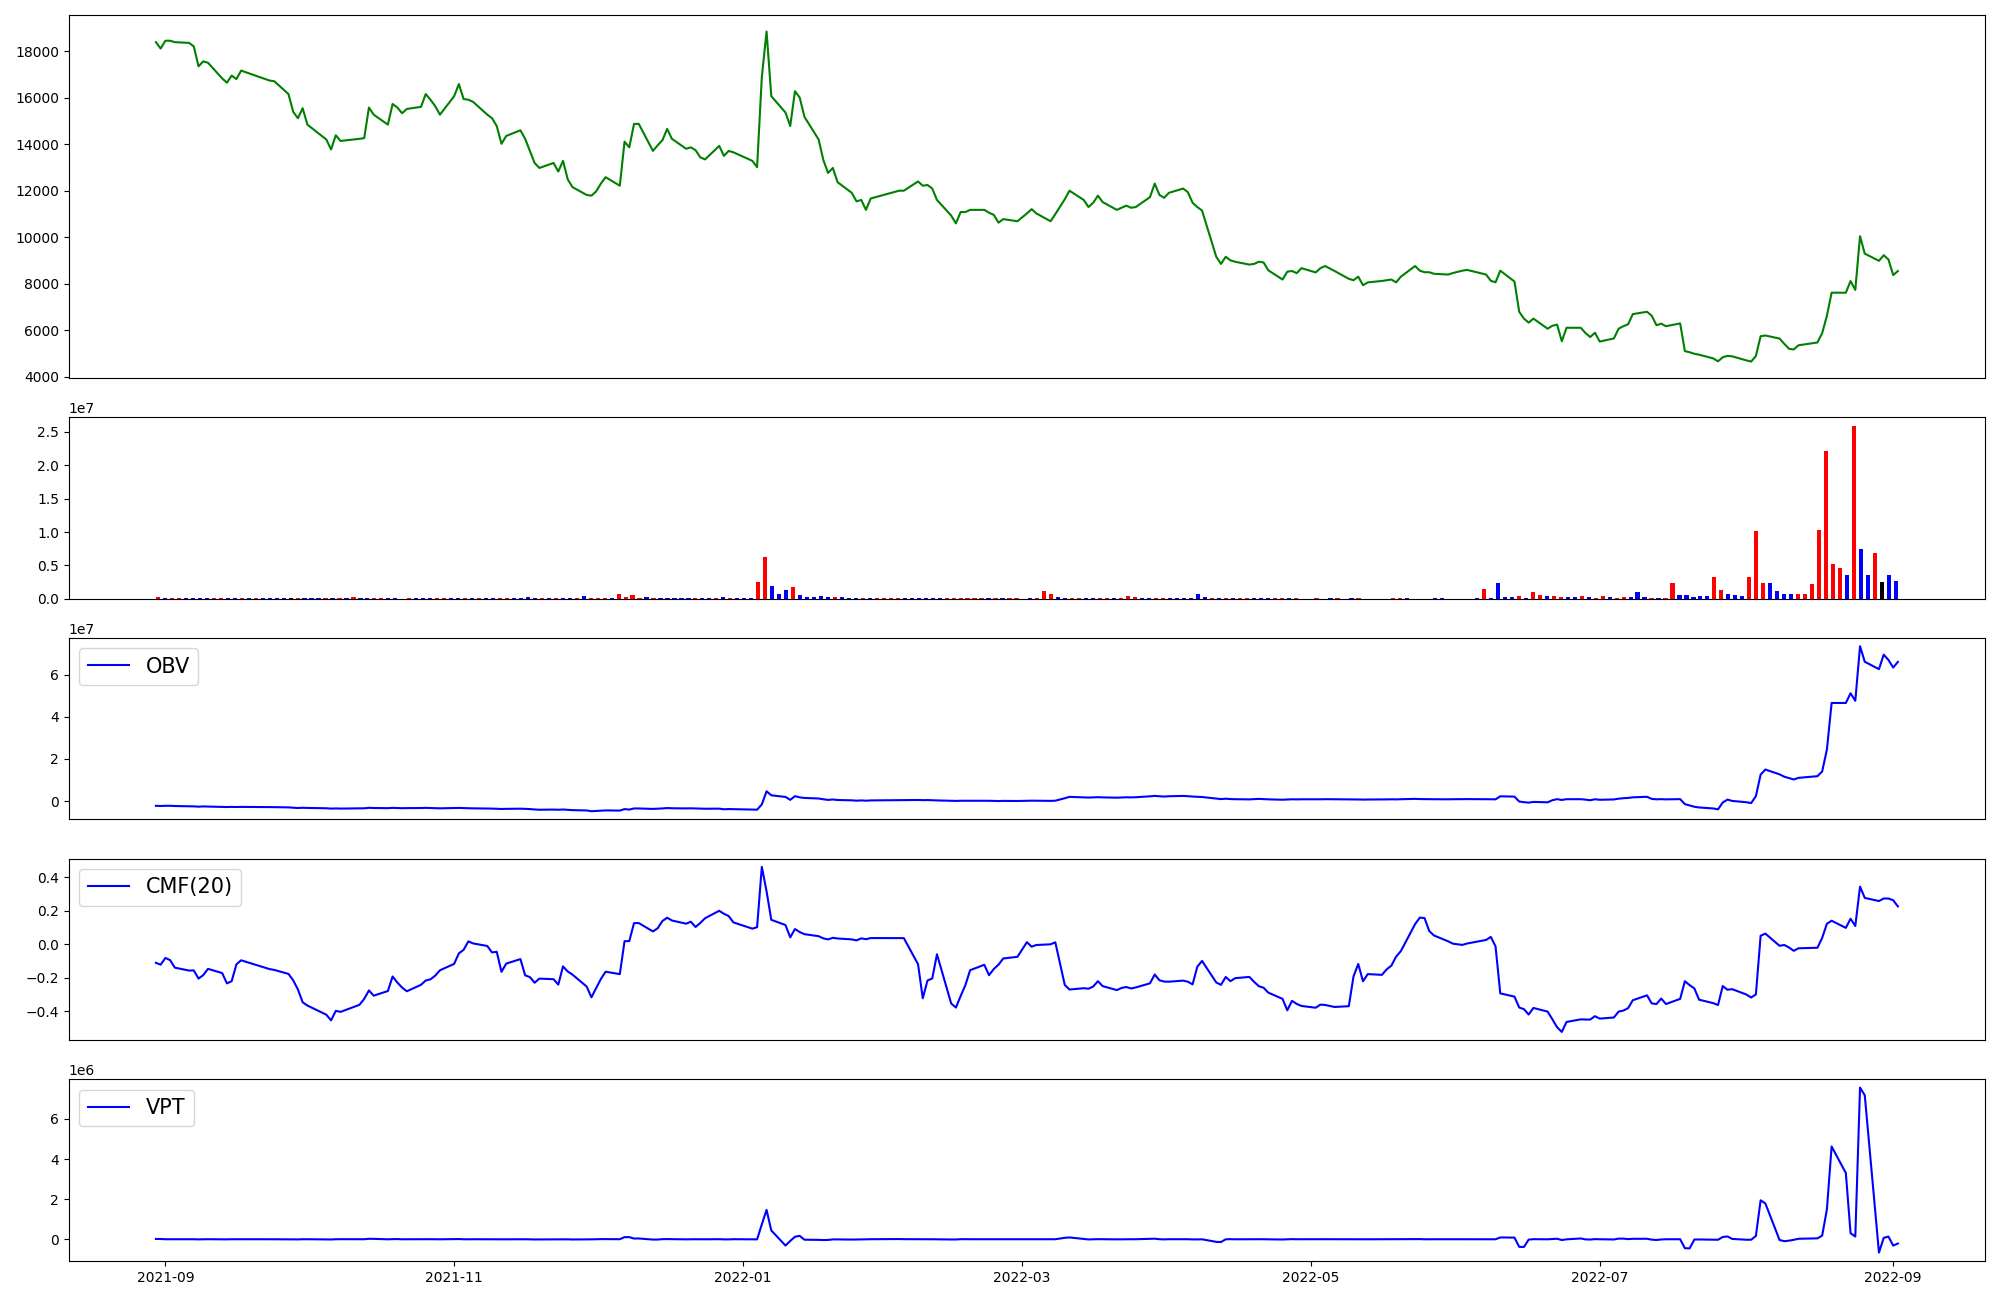Click the CMF(20) legend label

pyautogui.click(x=188, y=886)
